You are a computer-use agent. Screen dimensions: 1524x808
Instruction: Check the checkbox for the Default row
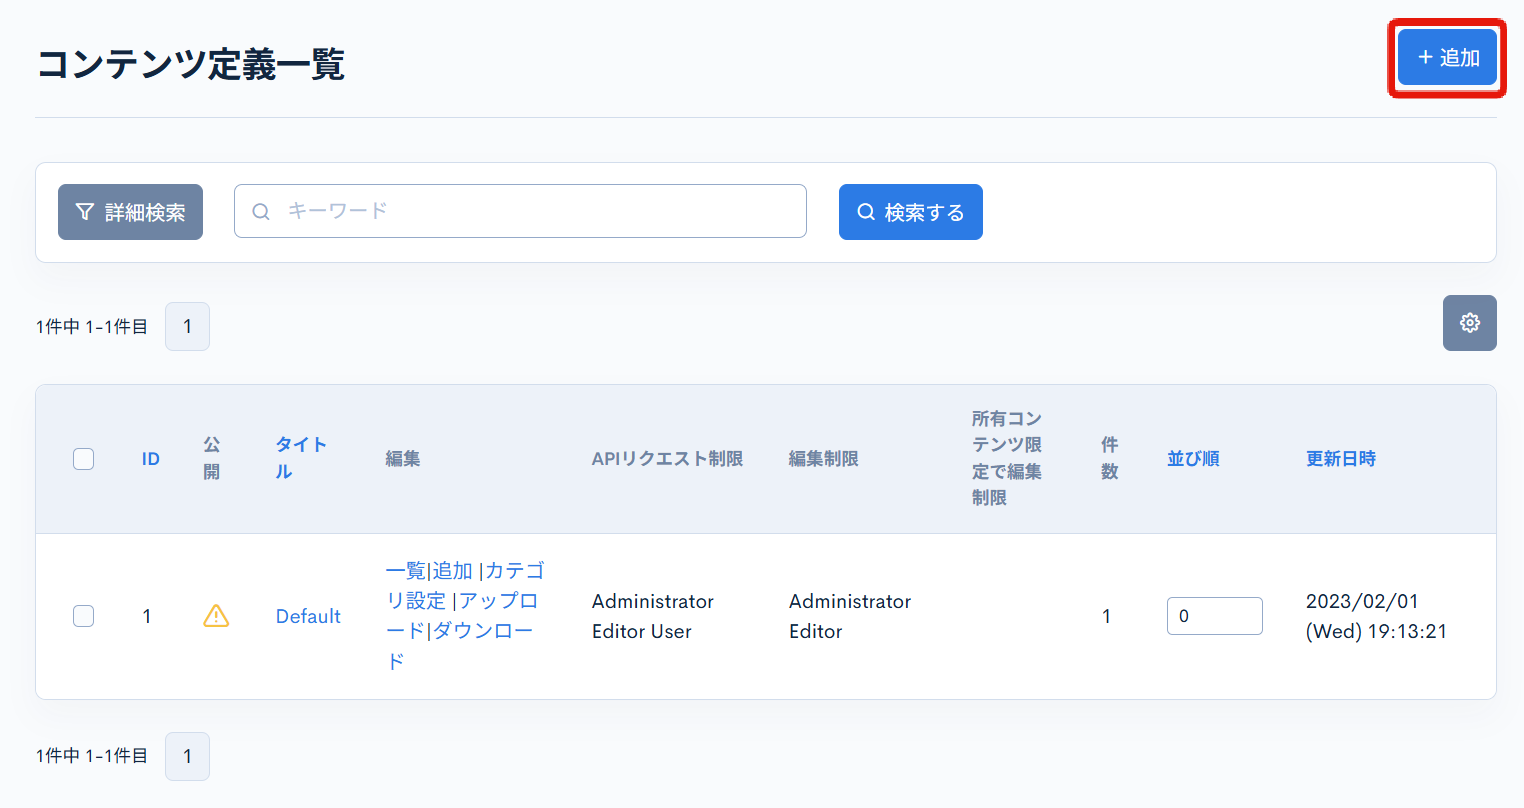(84, 616)
